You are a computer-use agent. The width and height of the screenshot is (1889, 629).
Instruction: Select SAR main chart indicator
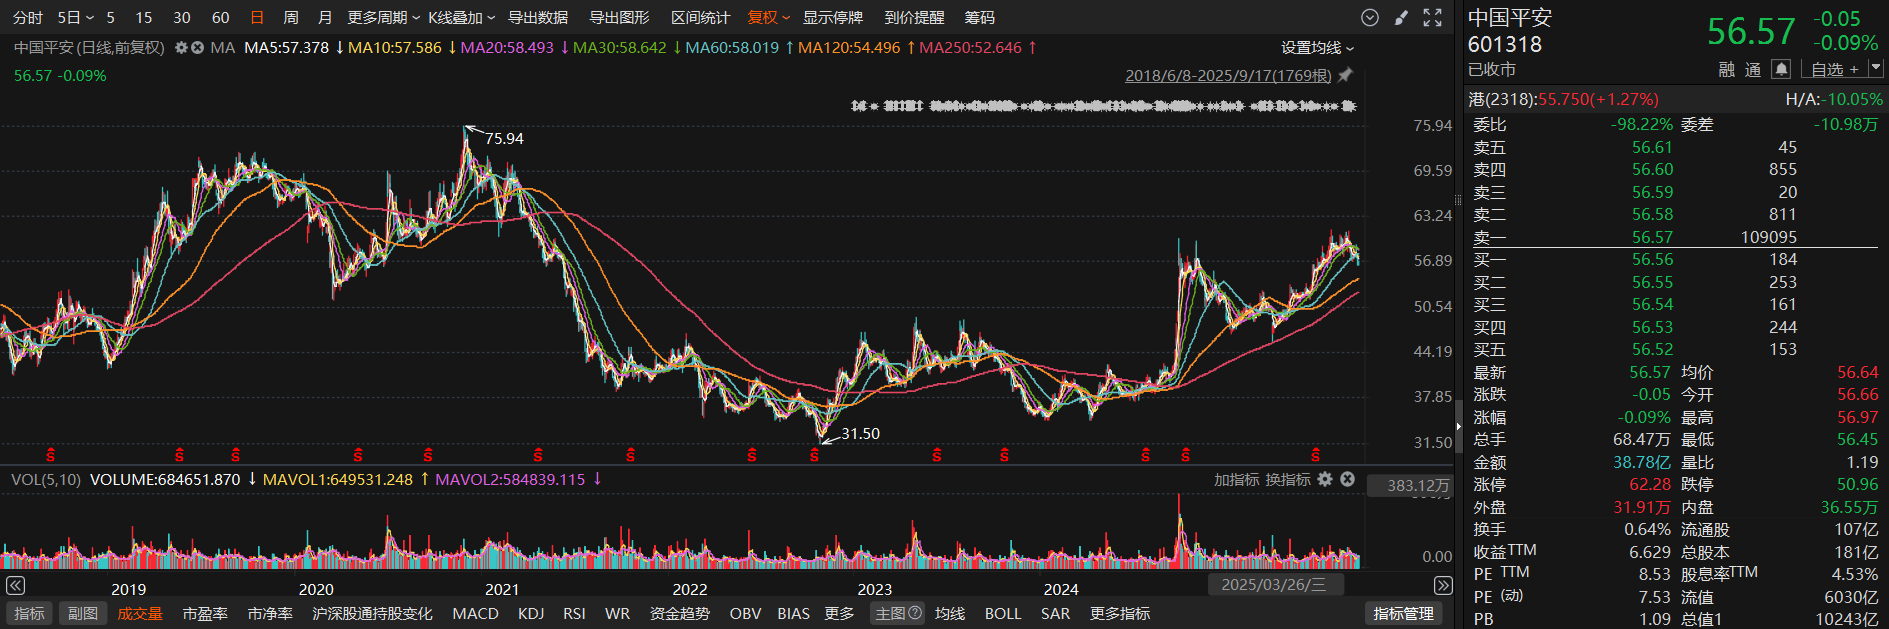[1055, 613]
